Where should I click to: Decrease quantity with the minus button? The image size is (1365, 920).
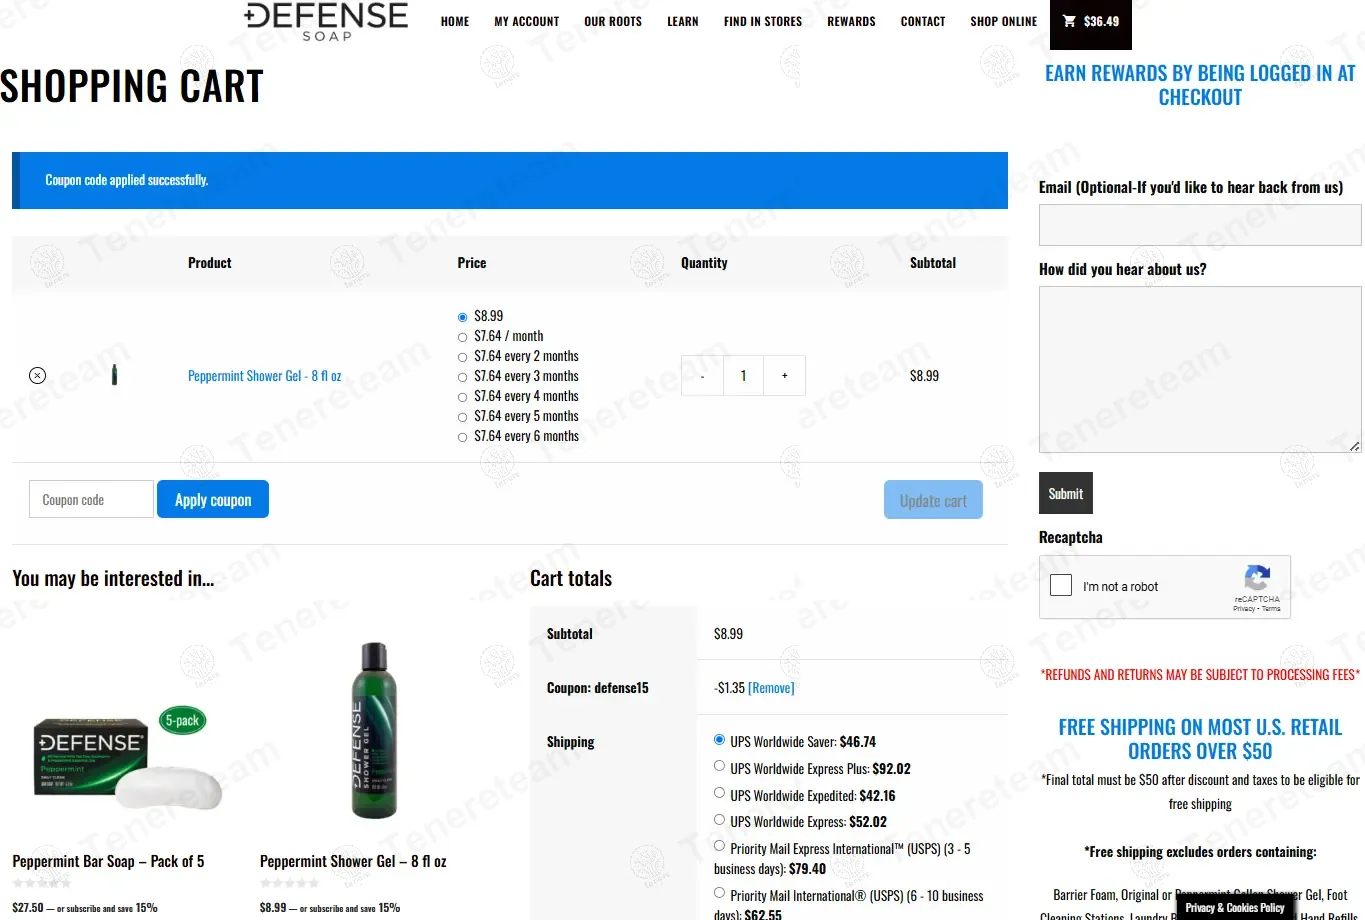[x=702, y=376]
